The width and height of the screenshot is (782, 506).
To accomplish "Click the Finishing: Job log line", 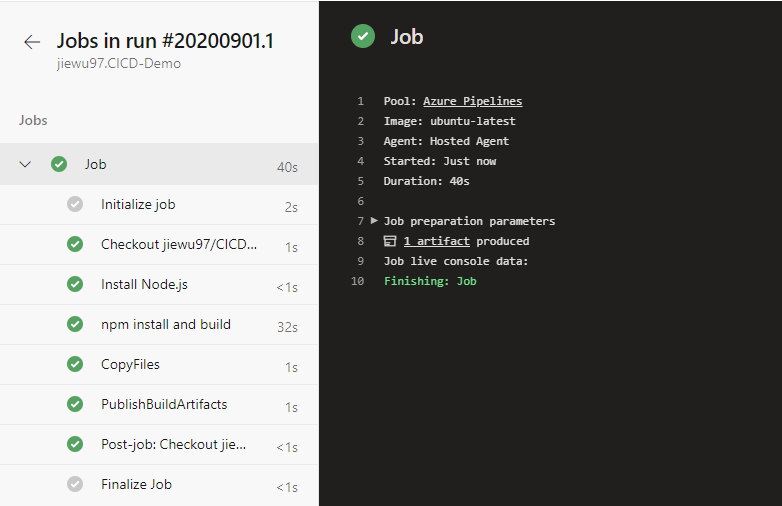I will [430, 281].
